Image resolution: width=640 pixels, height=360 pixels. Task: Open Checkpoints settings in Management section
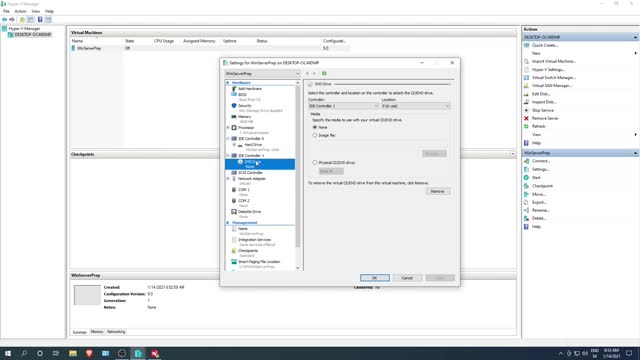tap(248, 251)
